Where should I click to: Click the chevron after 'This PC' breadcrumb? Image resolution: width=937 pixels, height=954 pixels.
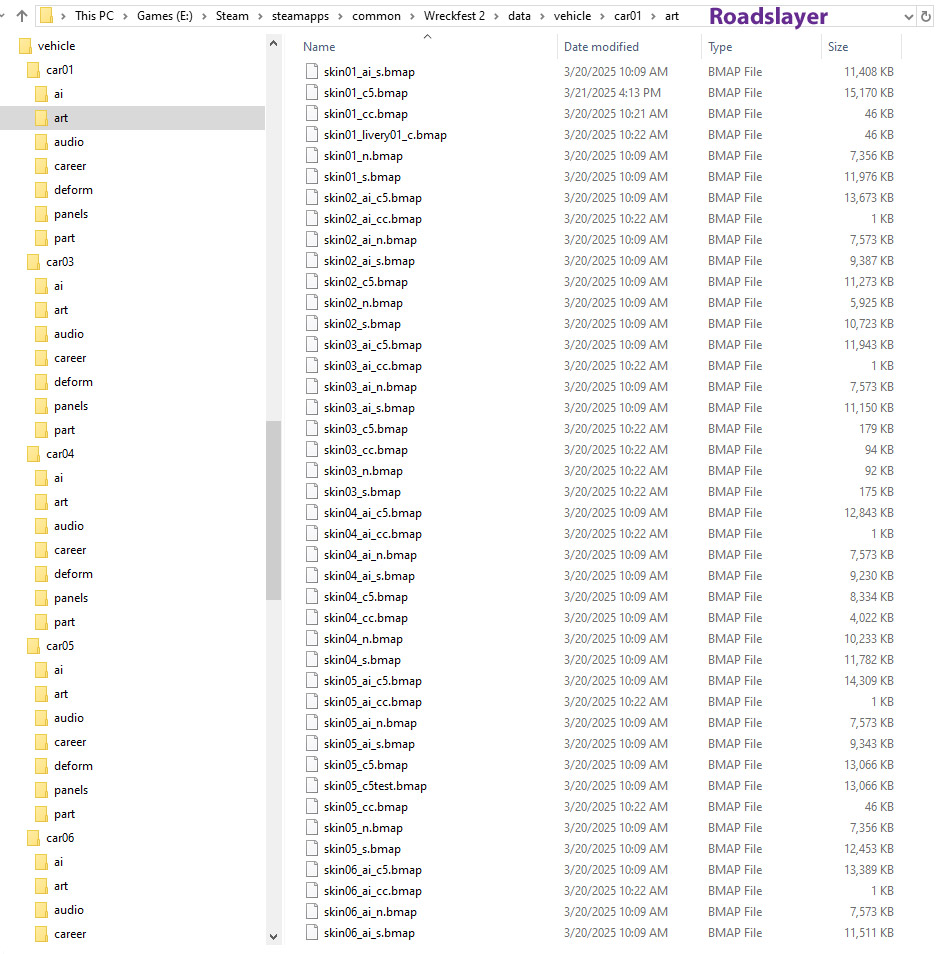point(125,16)
